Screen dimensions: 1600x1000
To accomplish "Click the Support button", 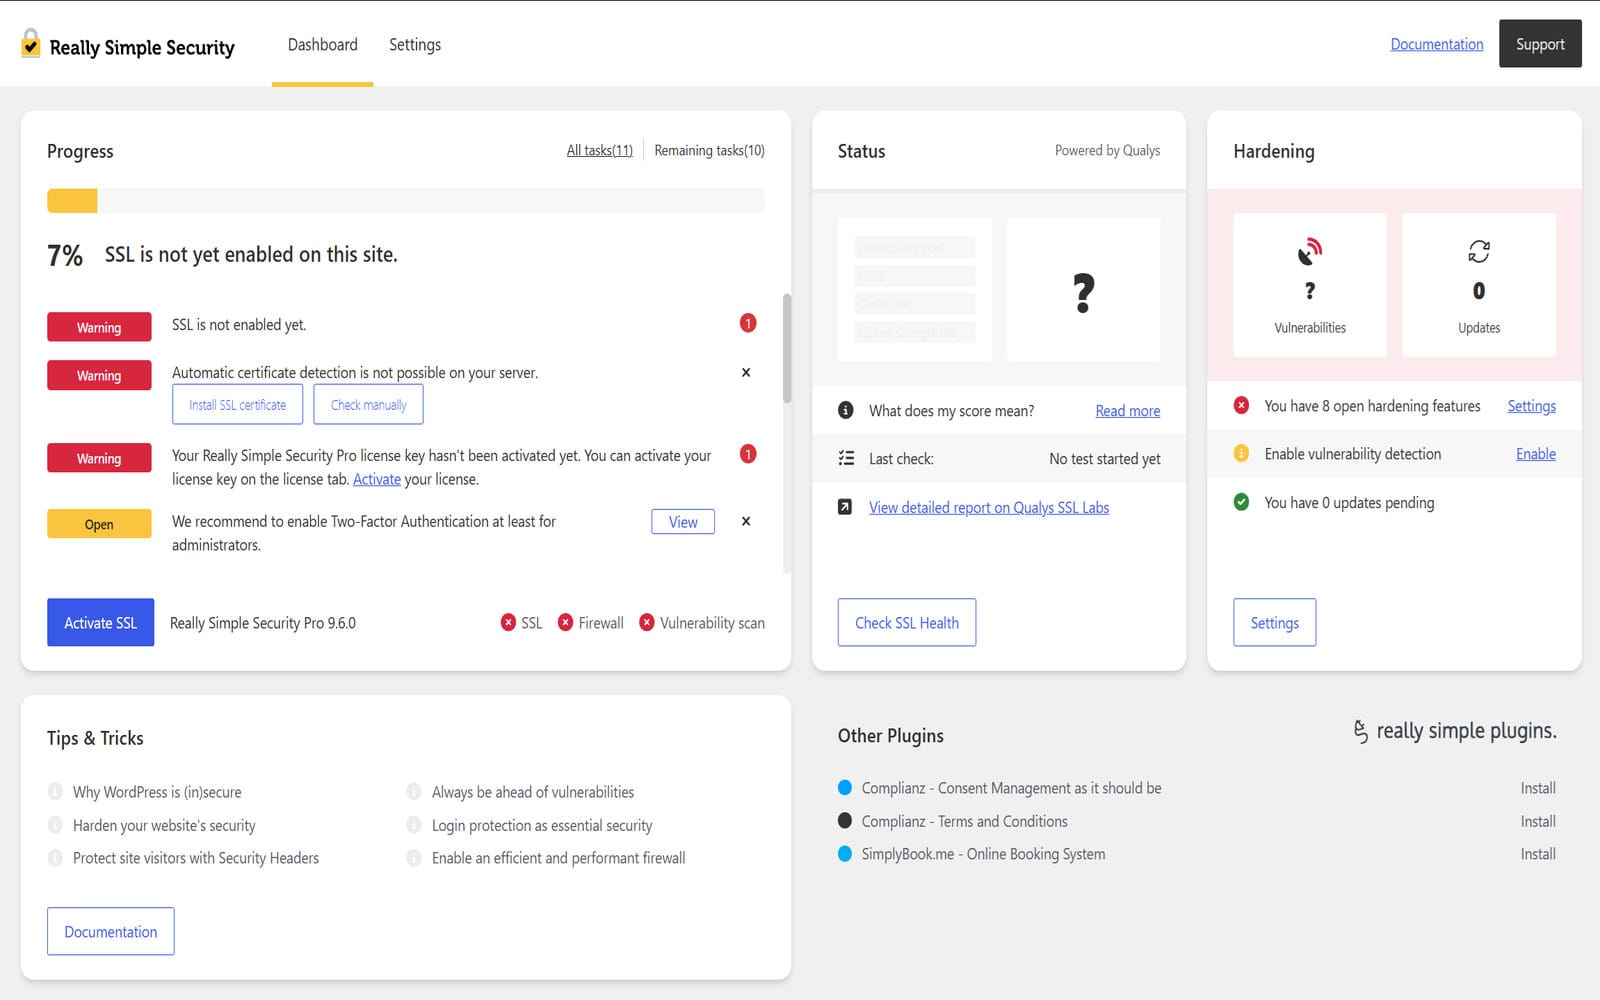I will (1540, 44).
